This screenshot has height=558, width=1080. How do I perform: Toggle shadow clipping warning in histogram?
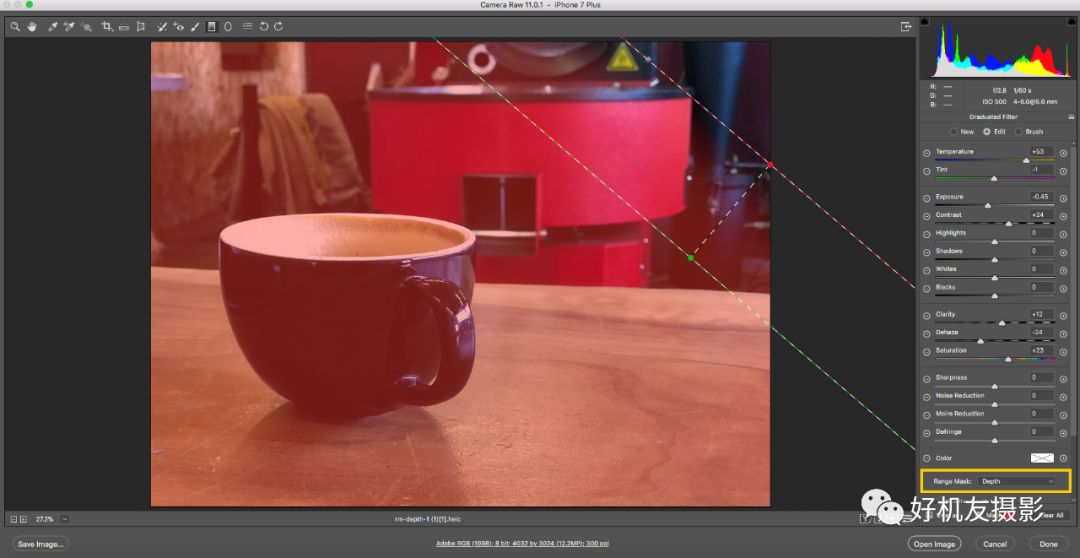pyautogui.click(x=924, y=22)
